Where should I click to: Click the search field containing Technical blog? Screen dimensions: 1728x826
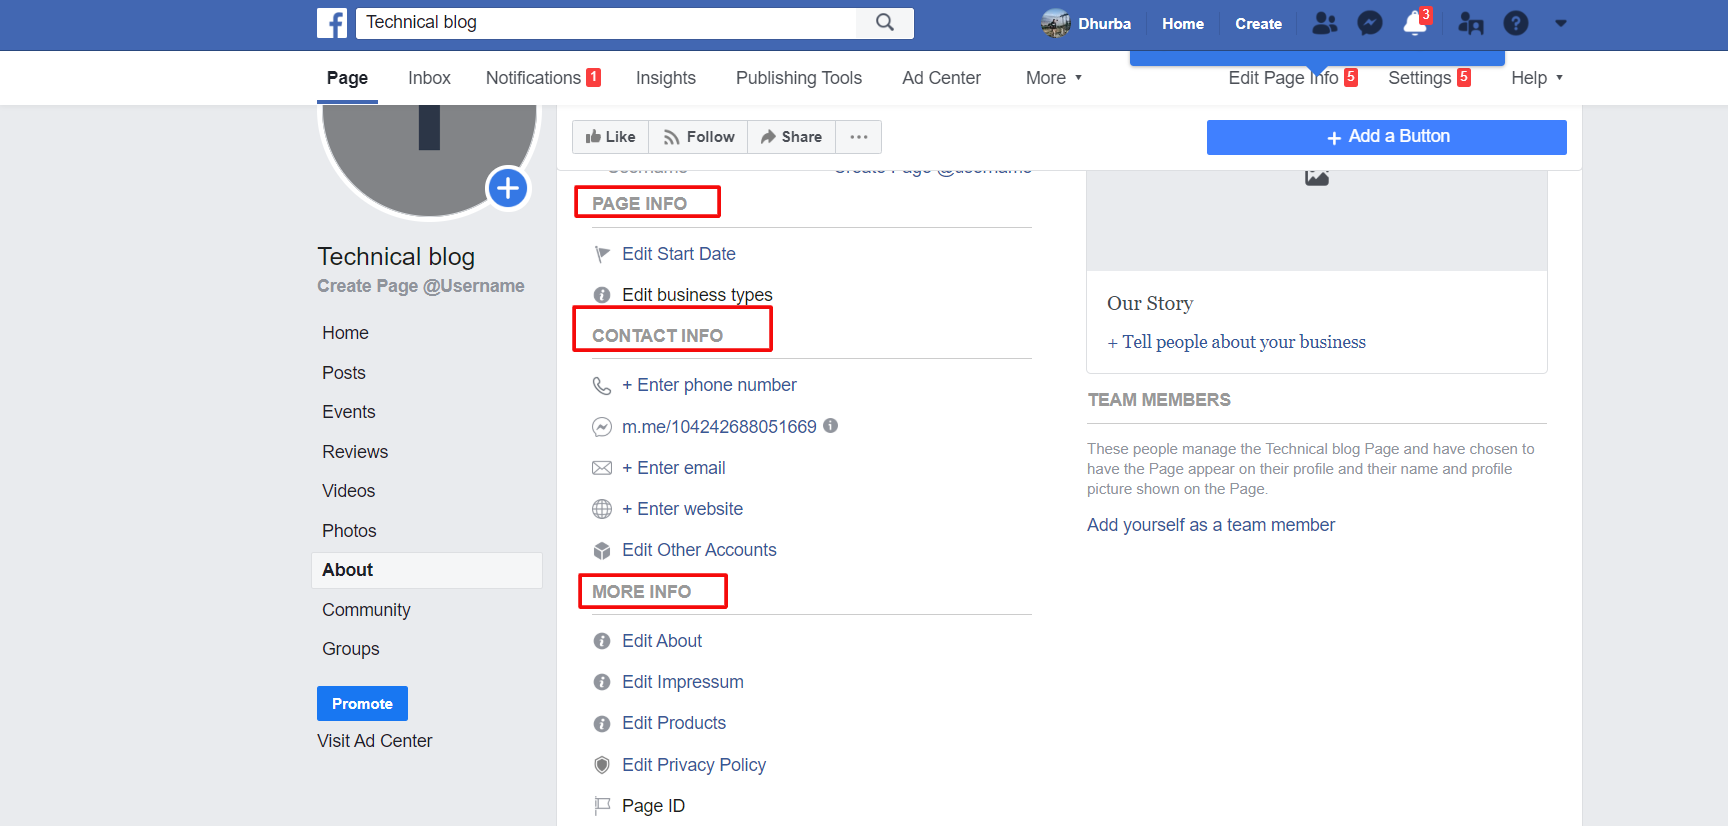point(606,23)
